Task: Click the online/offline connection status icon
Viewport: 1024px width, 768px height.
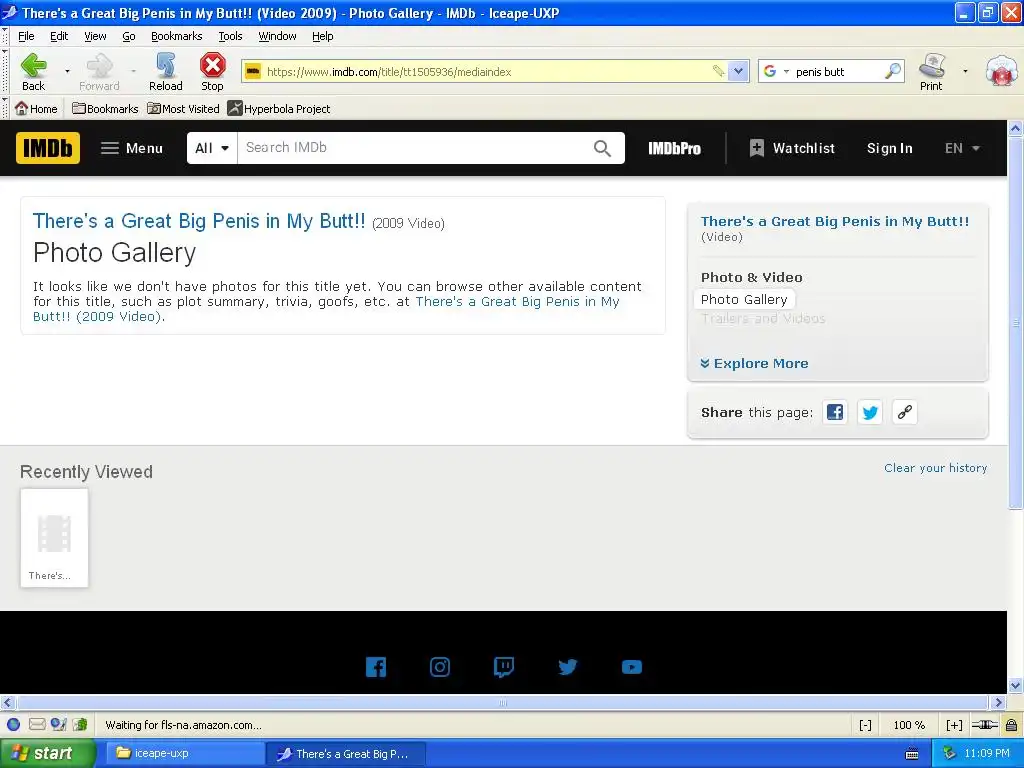Action: click(984, 725)
